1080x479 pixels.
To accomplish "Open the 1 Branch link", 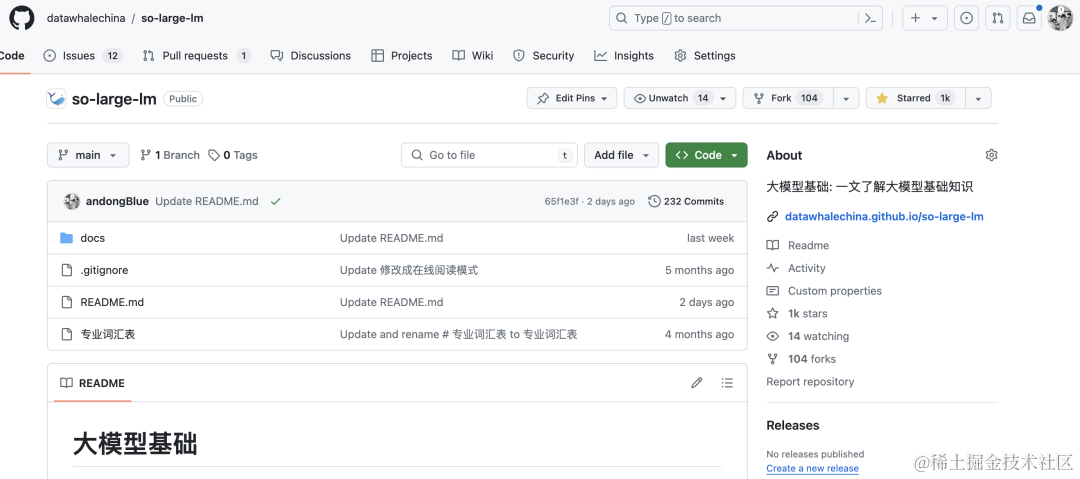I will (x=169, y=155).
